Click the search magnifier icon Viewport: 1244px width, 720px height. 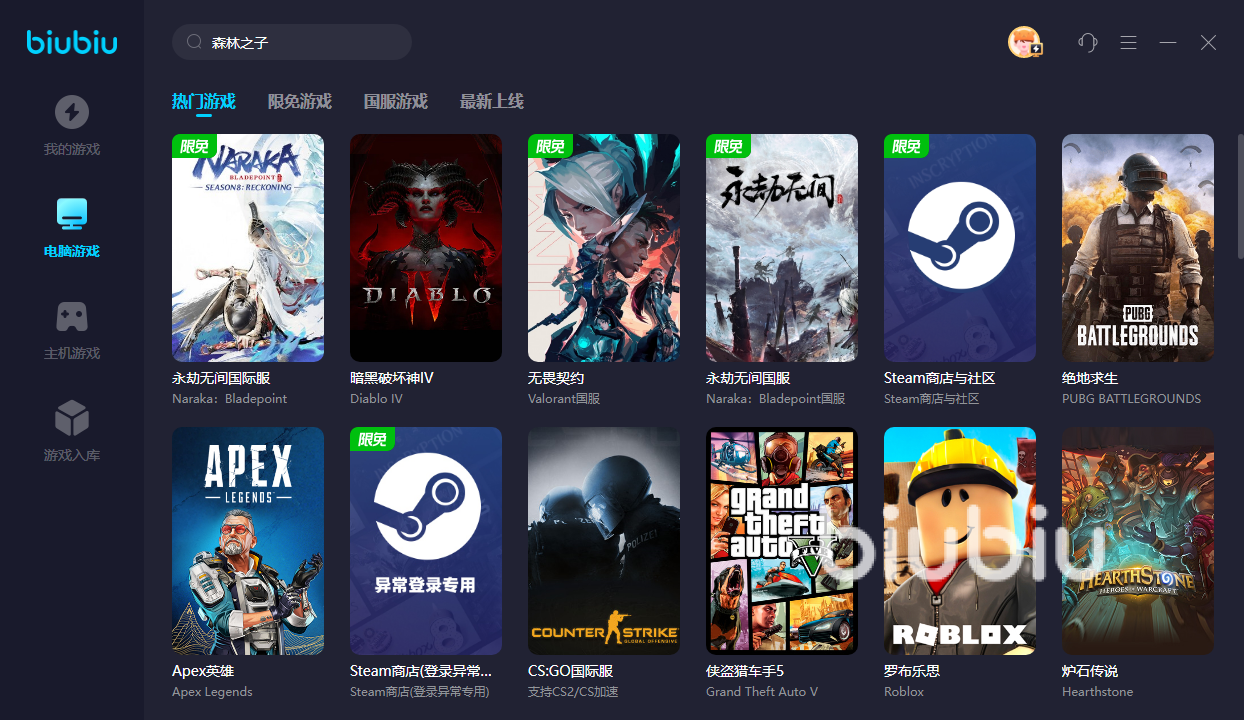tap(194, 43)
